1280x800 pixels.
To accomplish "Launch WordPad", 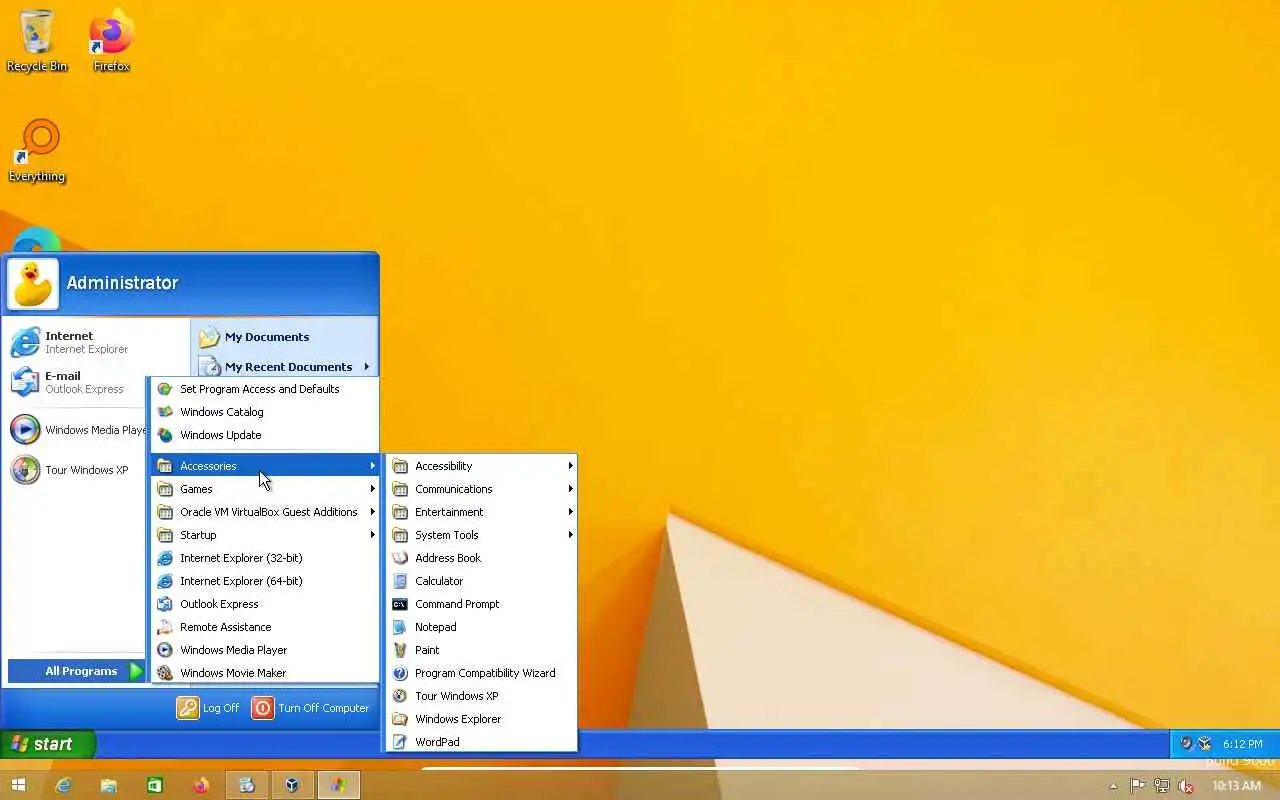I will (482, 742).
